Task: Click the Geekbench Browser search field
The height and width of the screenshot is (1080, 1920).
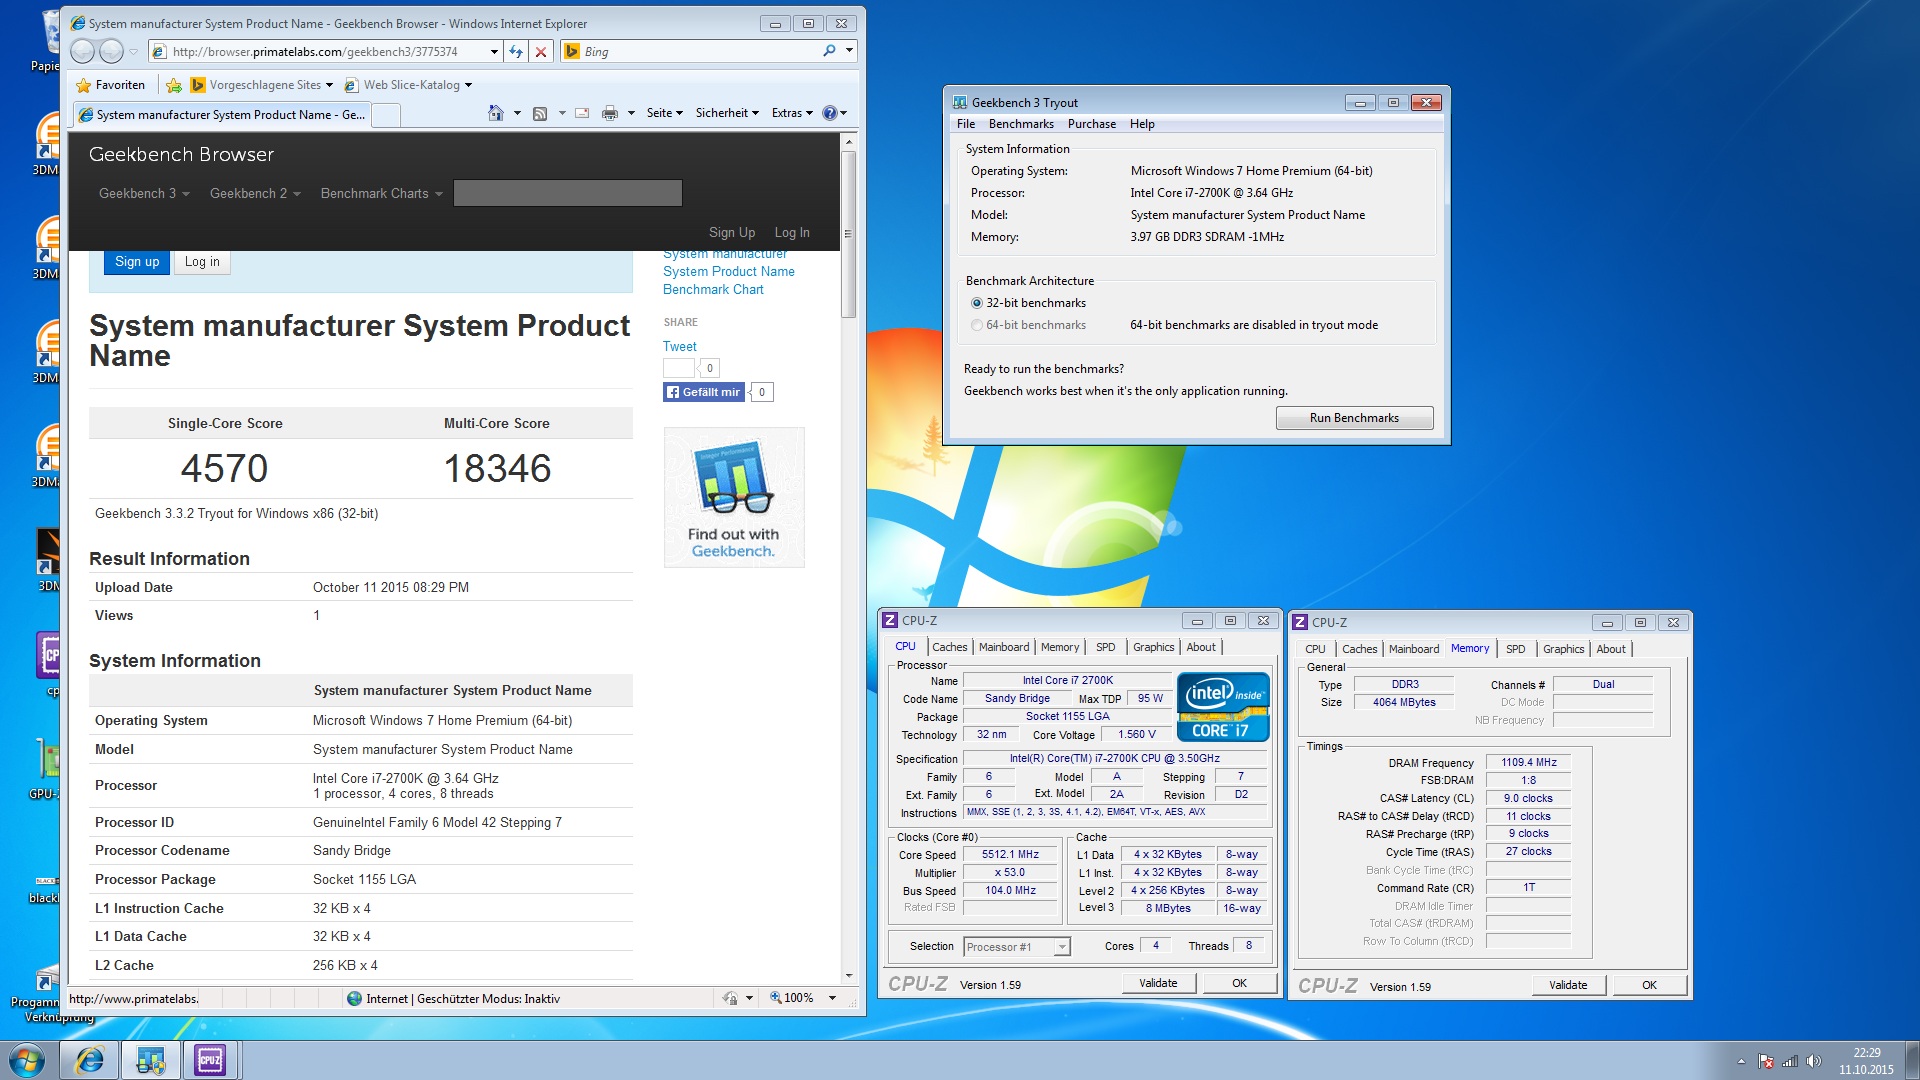Action: pyautogui.click(x=568, y=193)
